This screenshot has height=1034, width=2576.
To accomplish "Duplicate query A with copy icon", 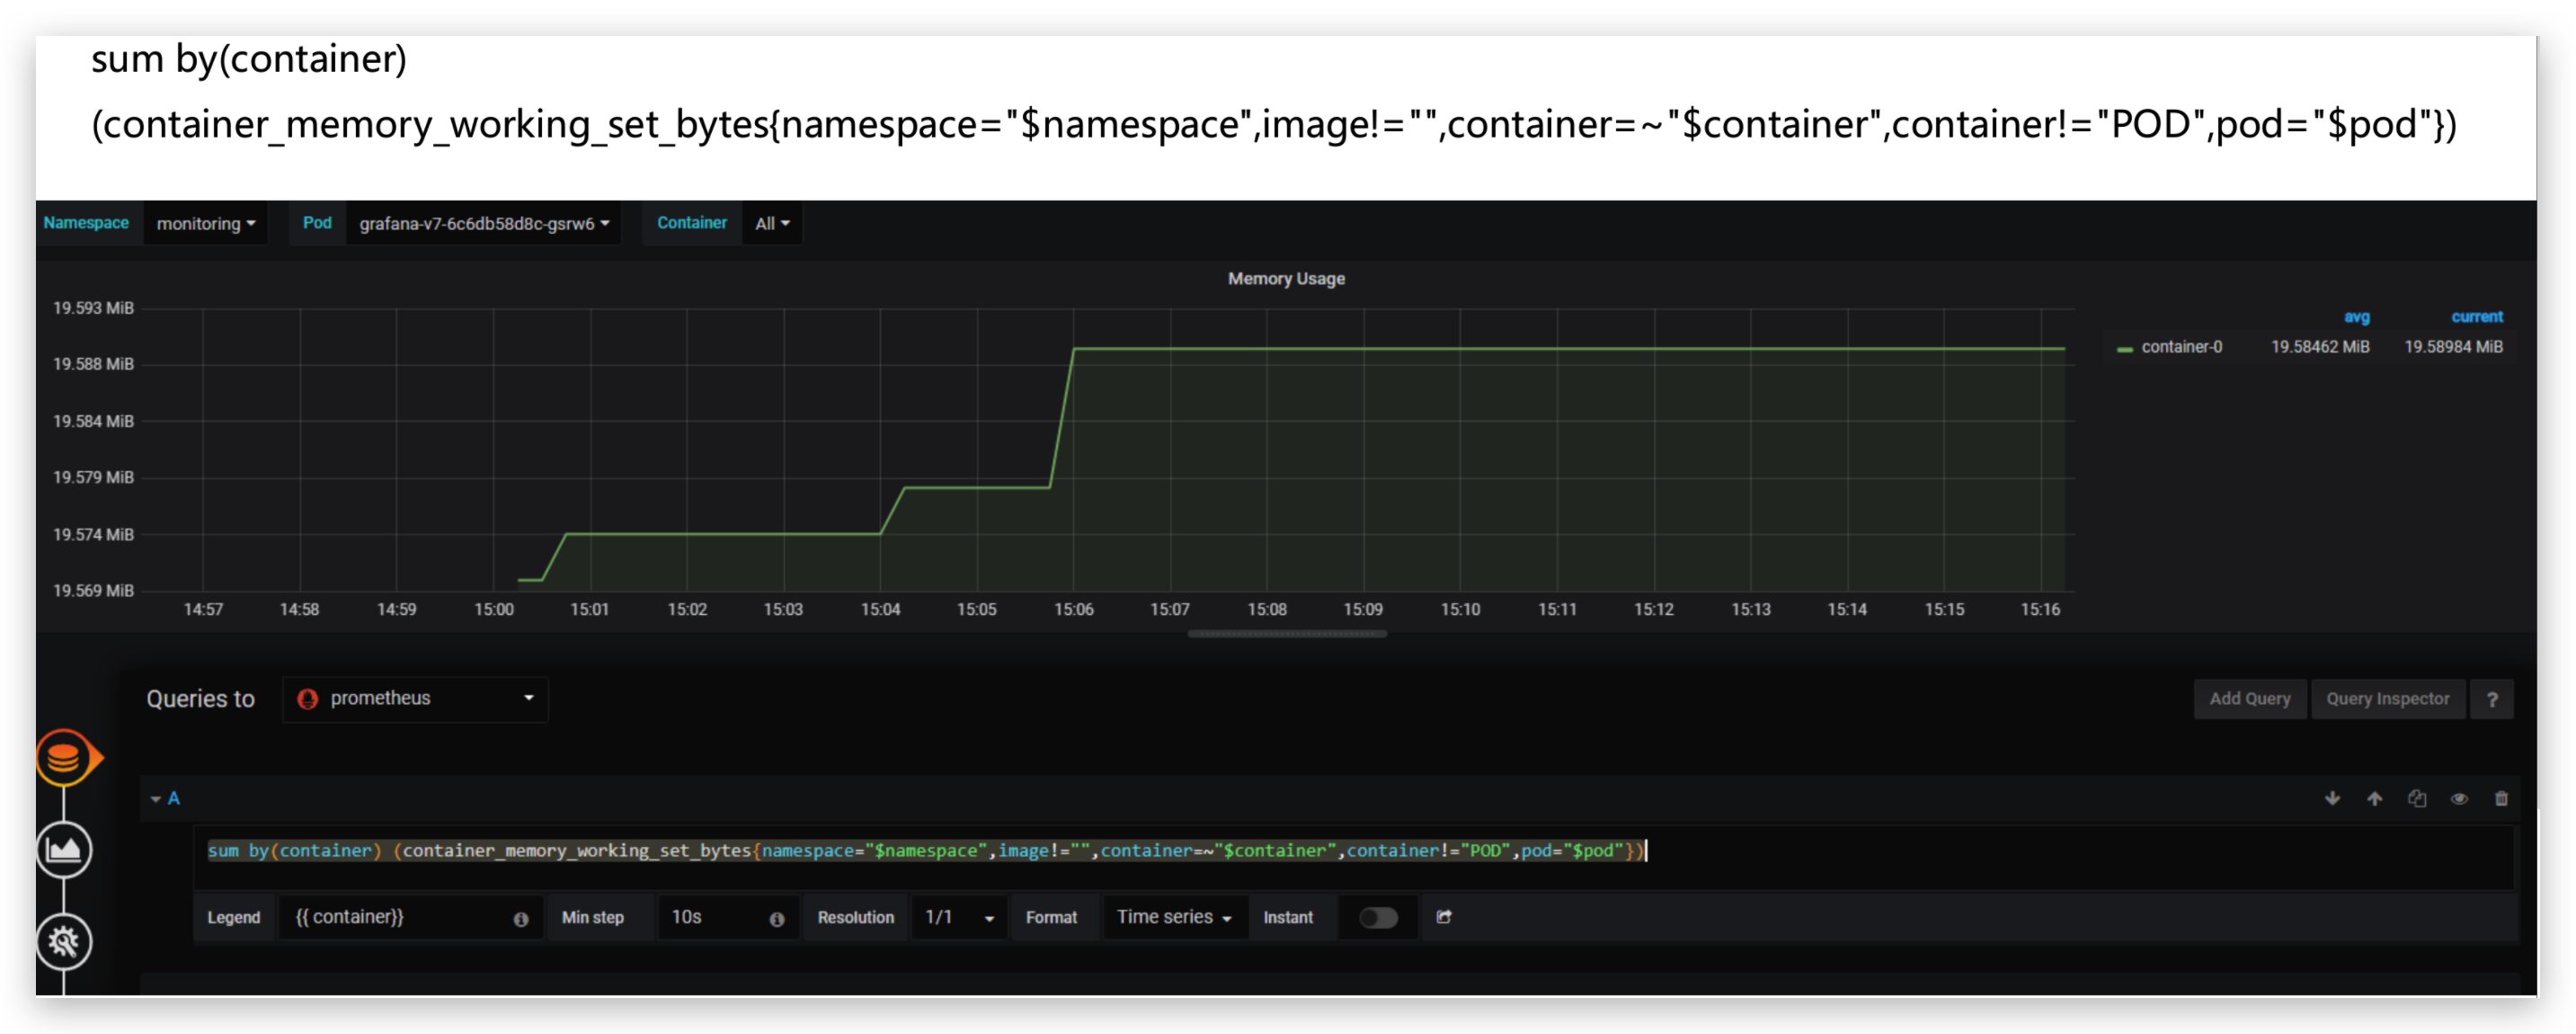I will [x=2417, y=798].
